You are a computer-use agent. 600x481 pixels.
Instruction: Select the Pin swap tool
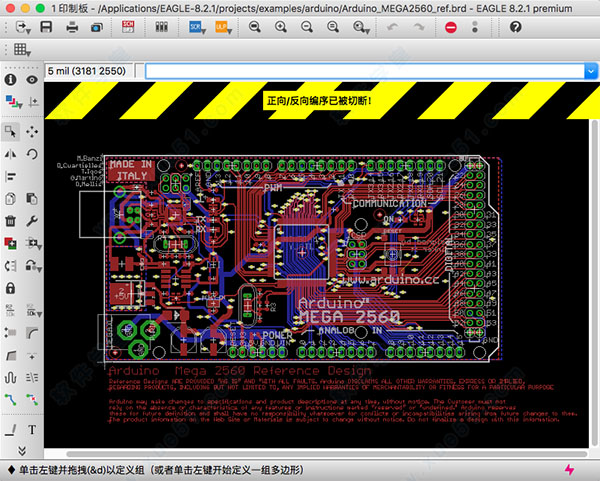point(10,266)
